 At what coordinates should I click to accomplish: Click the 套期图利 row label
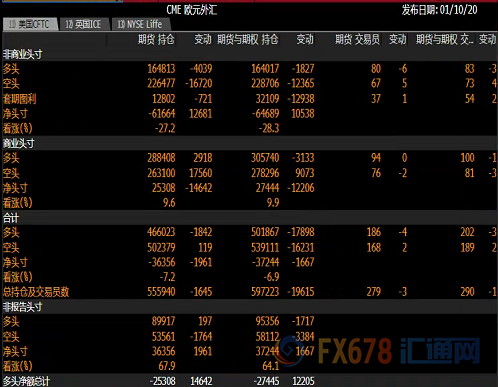coord(19,99)
